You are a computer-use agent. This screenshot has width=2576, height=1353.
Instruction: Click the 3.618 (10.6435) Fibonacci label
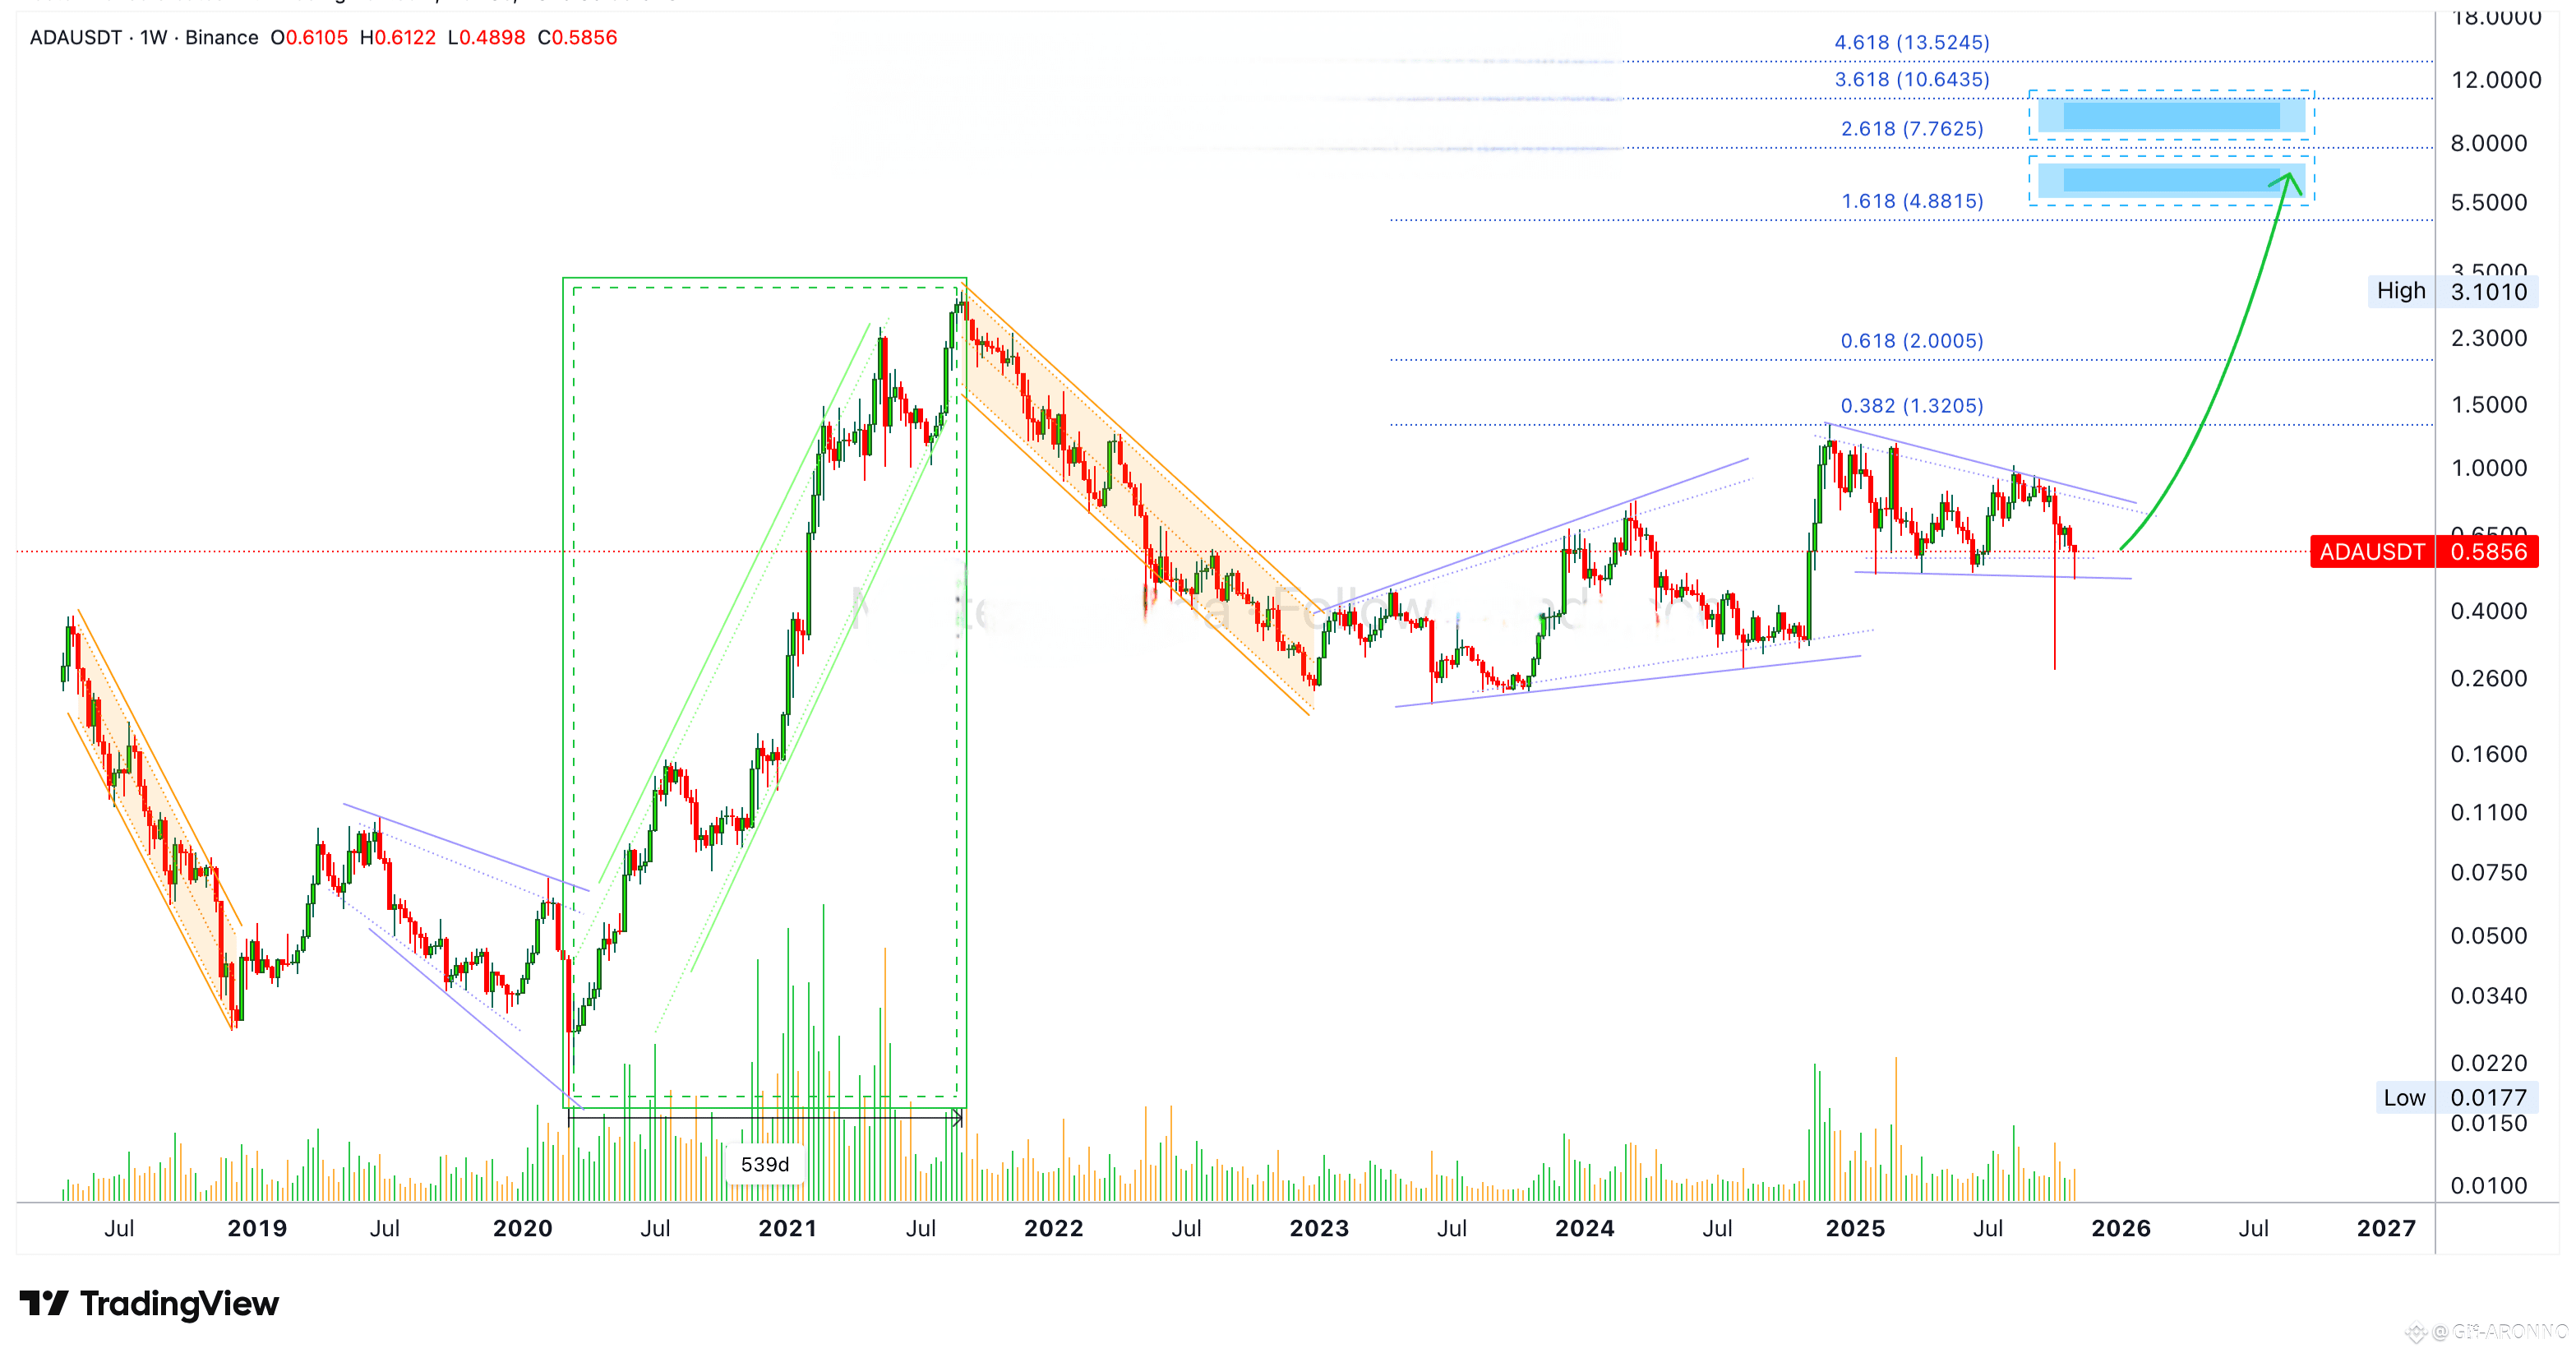click(x=1911, y=79)
